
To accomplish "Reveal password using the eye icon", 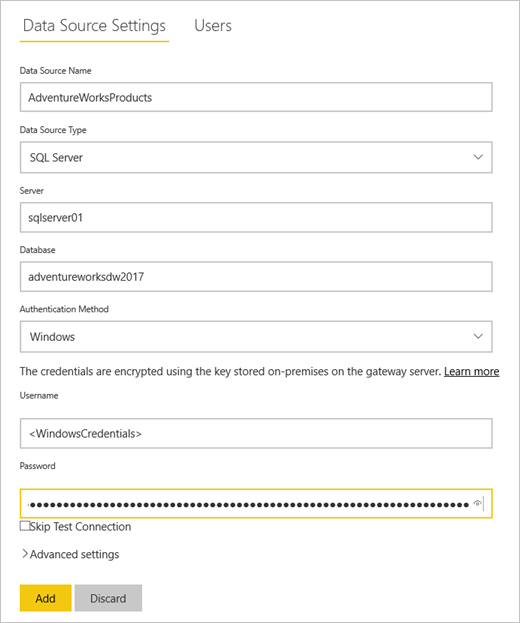I will [477, 504].
